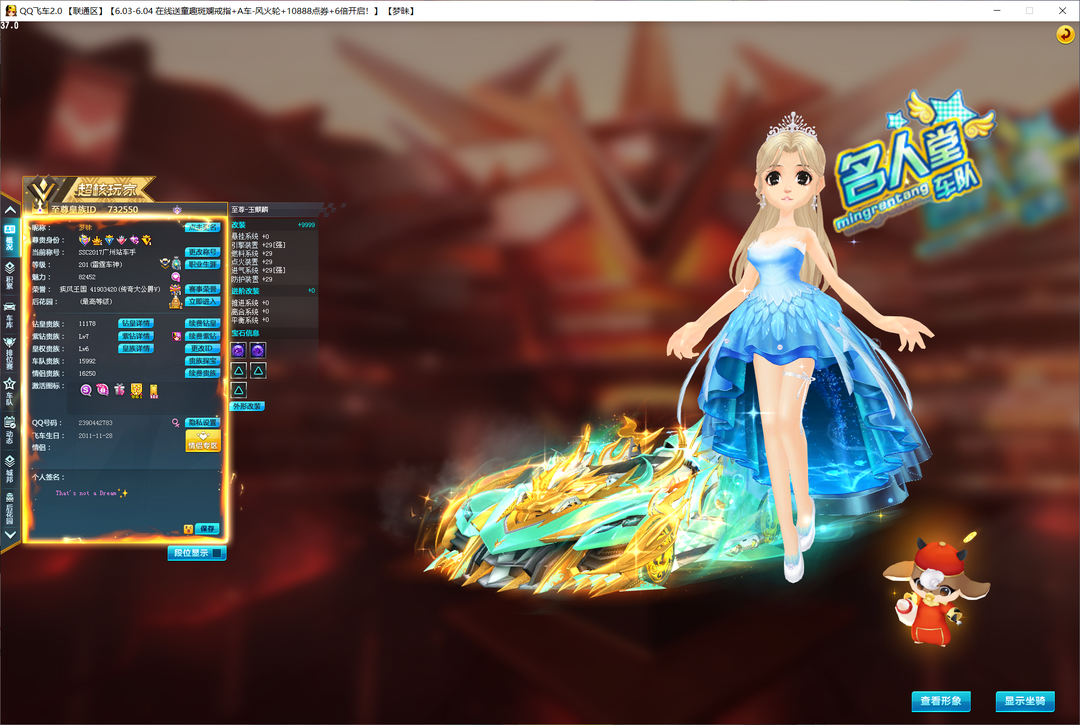Click the 更改称号 change title button
1080x725 pixels.
tap(202, 252)
